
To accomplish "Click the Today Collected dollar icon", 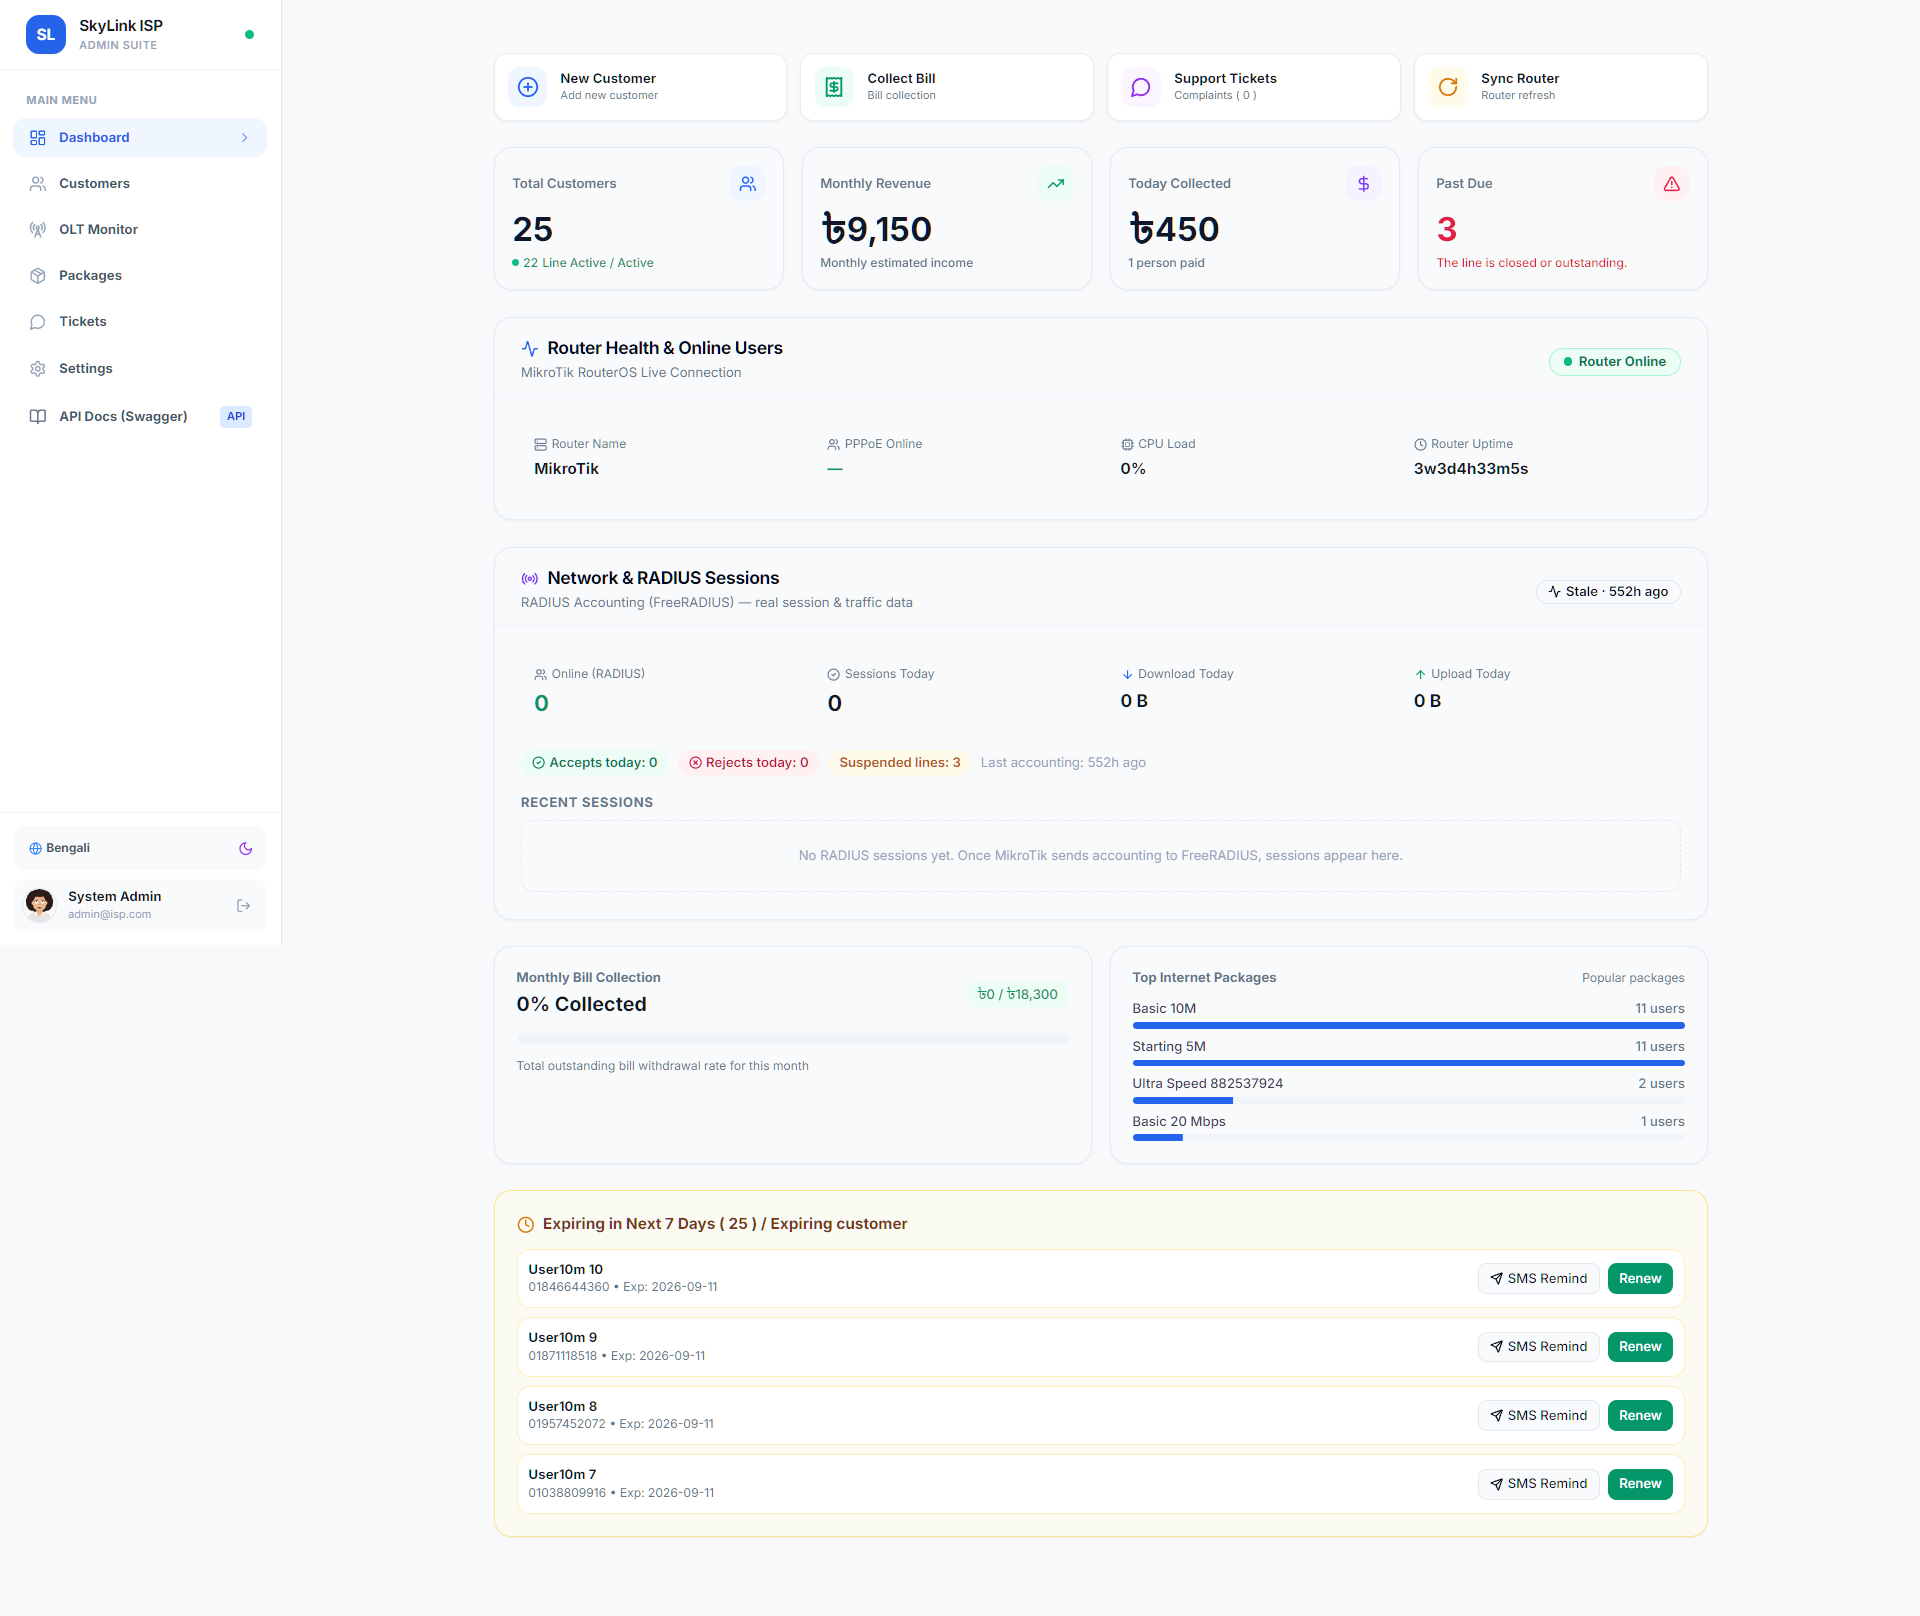I will pyautogui.click(x=1364, y=184).
